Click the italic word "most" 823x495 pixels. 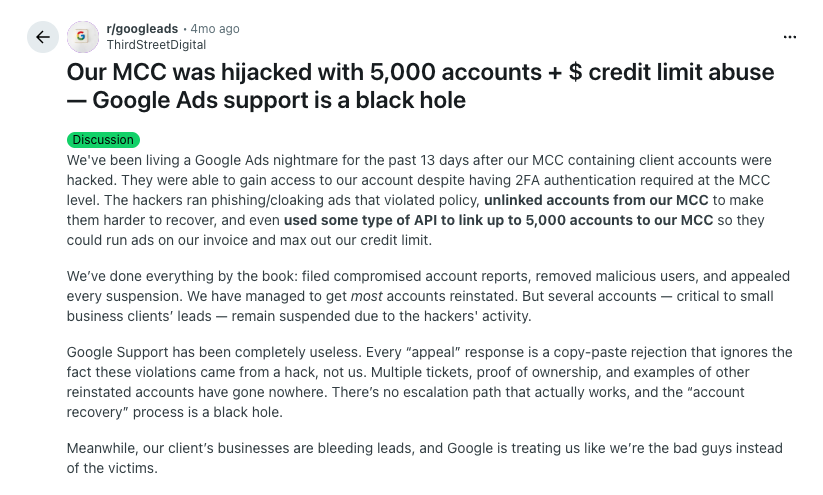coord(369,296)
